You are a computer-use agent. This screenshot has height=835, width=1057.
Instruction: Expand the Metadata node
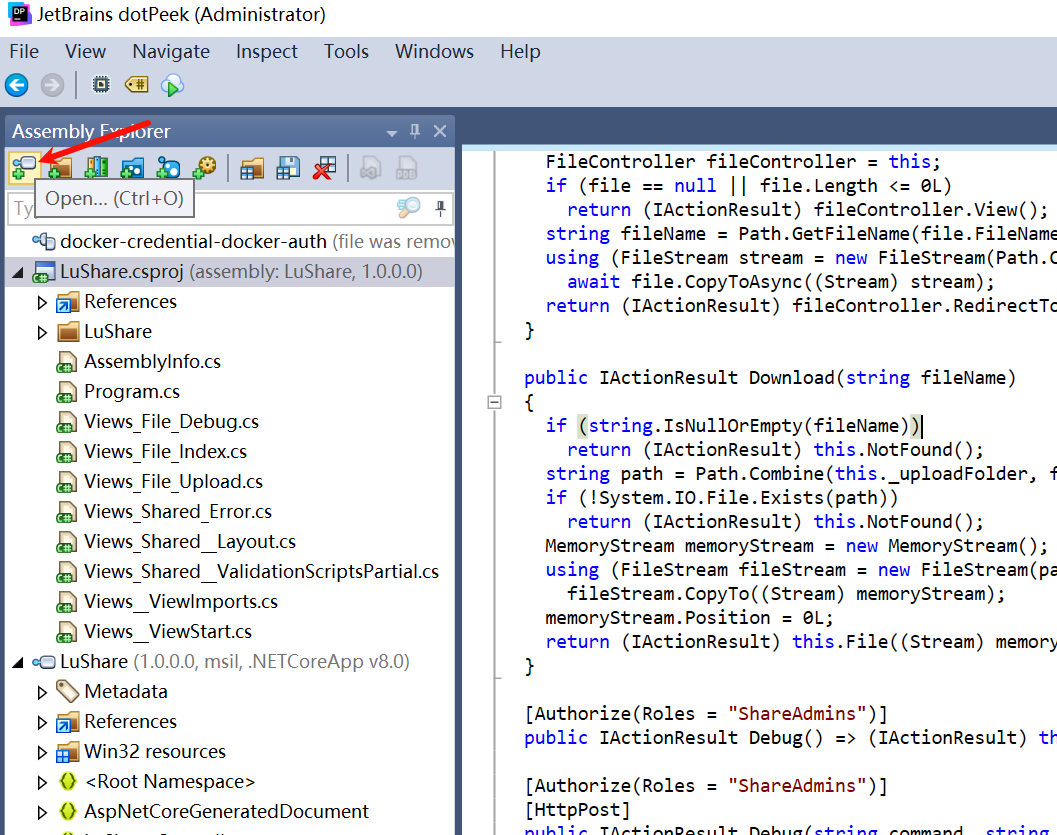click(x=42, y=692)
